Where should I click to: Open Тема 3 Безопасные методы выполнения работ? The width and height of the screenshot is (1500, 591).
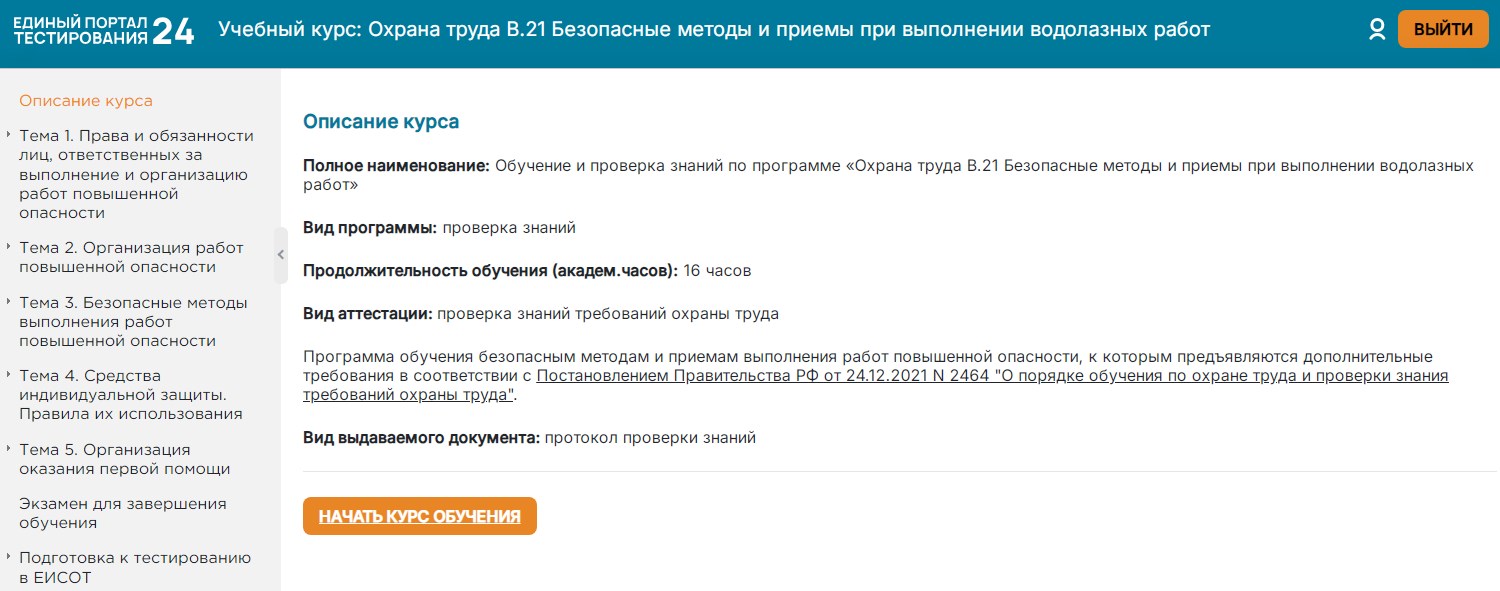133,321
